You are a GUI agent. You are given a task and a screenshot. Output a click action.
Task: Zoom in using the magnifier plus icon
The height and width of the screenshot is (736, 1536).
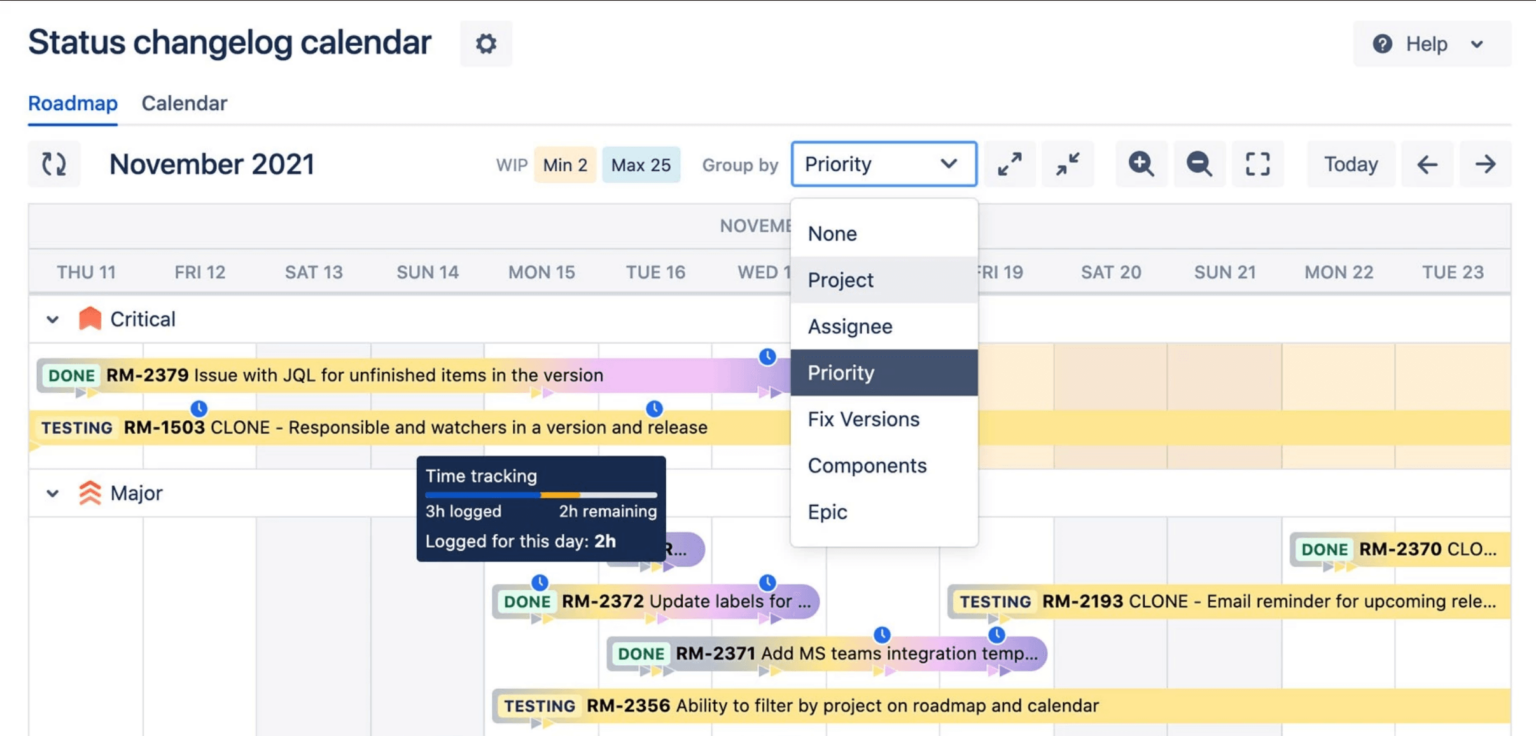[x=1140, y=164]
